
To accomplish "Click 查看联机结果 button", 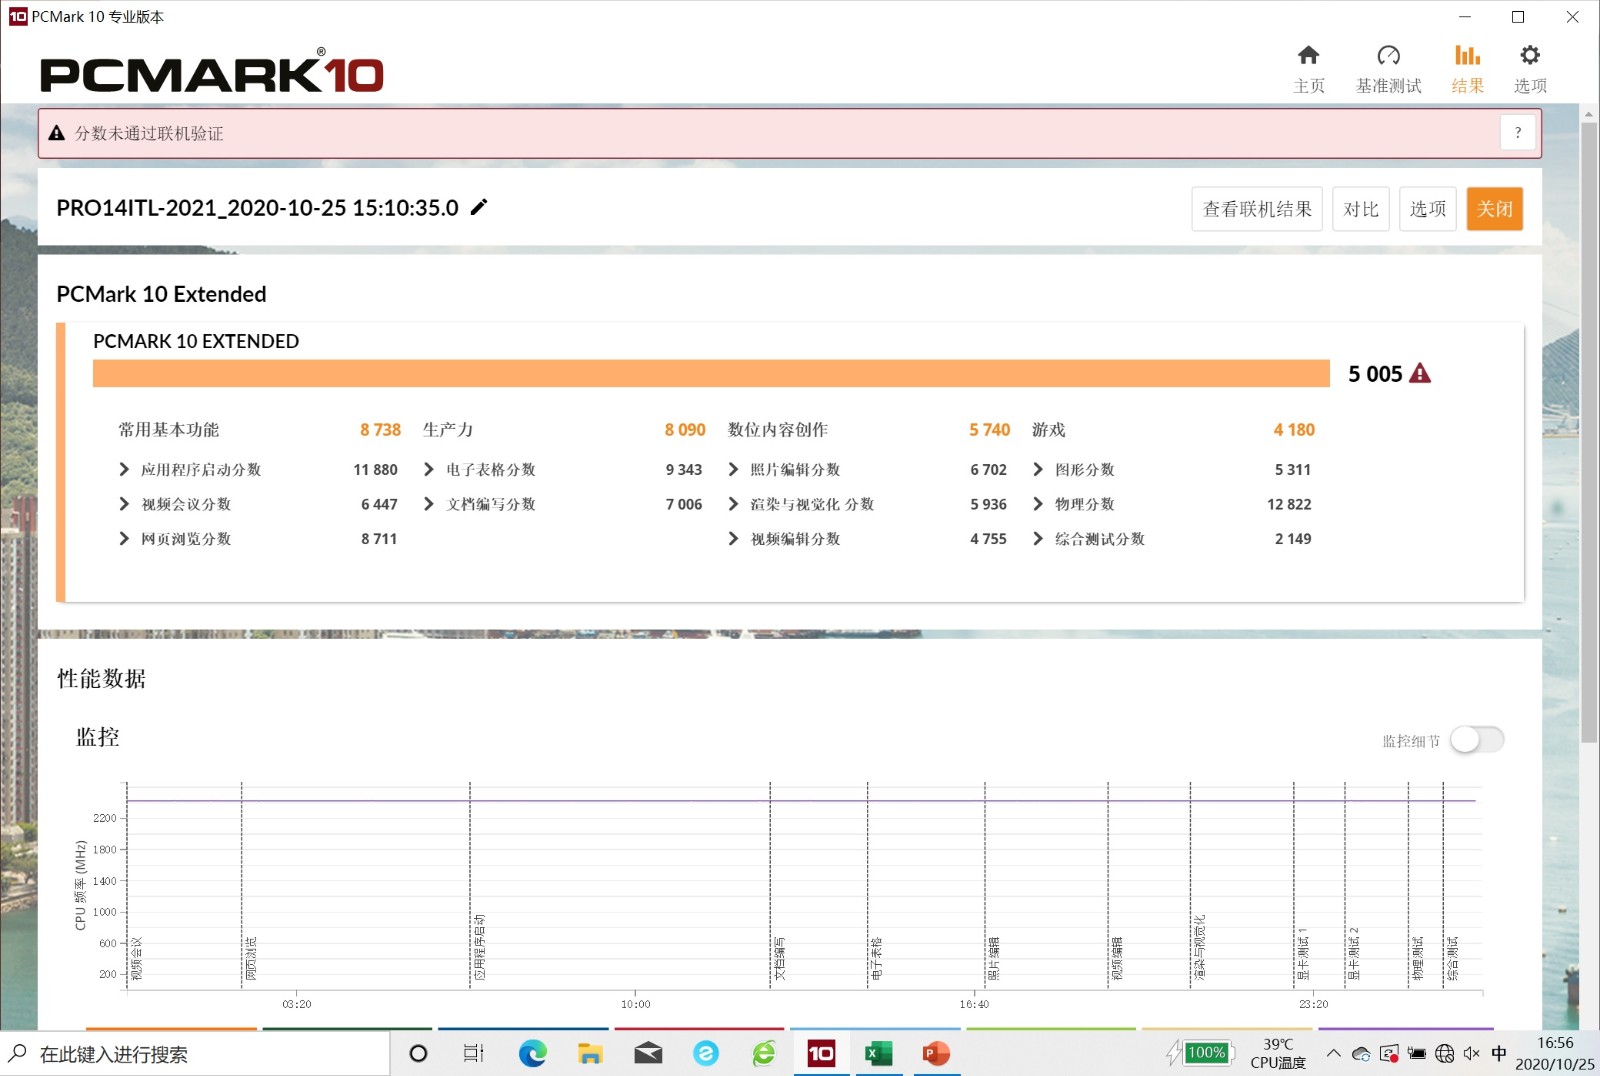I will (x=1257, y=209).
